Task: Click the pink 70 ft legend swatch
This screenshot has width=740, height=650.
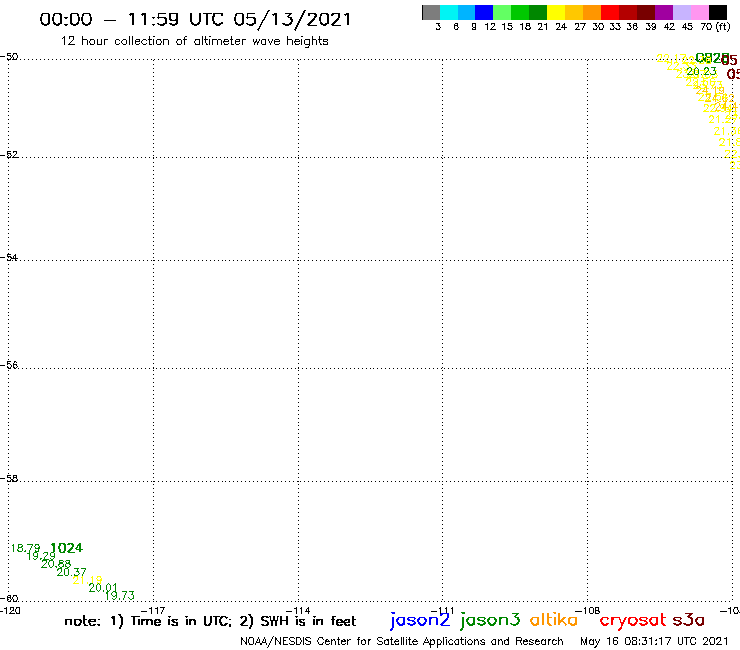Action: (699, 12)
